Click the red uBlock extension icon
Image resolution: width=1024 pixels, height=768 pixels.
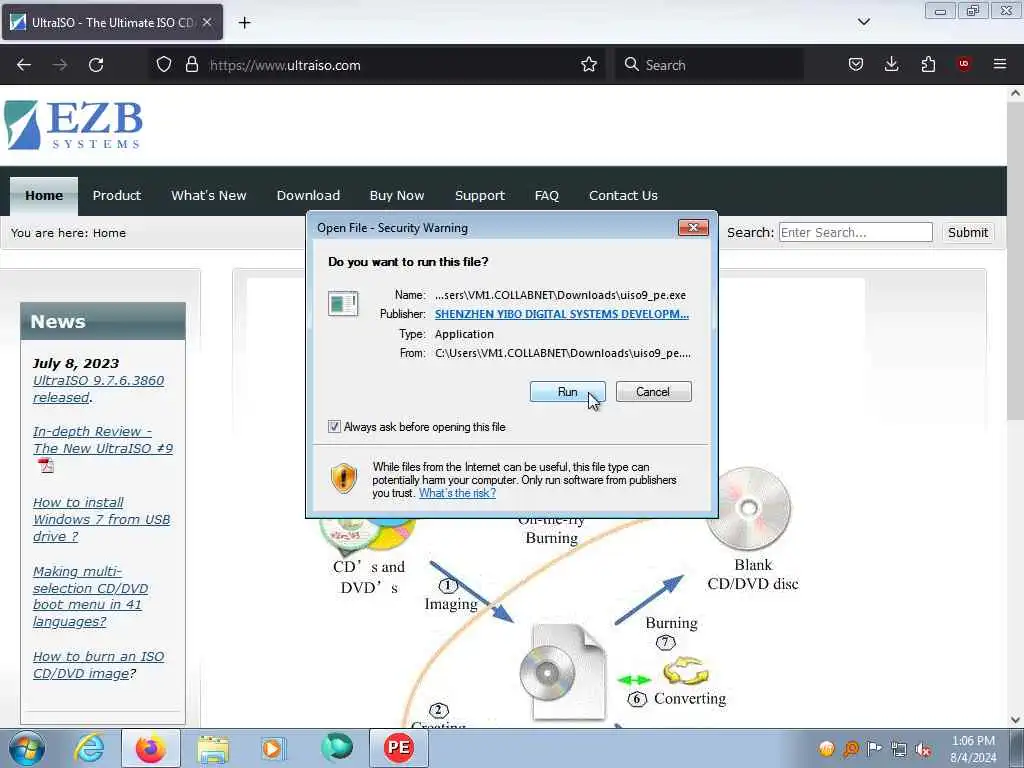pyautogui.click(x=963, y=64)
